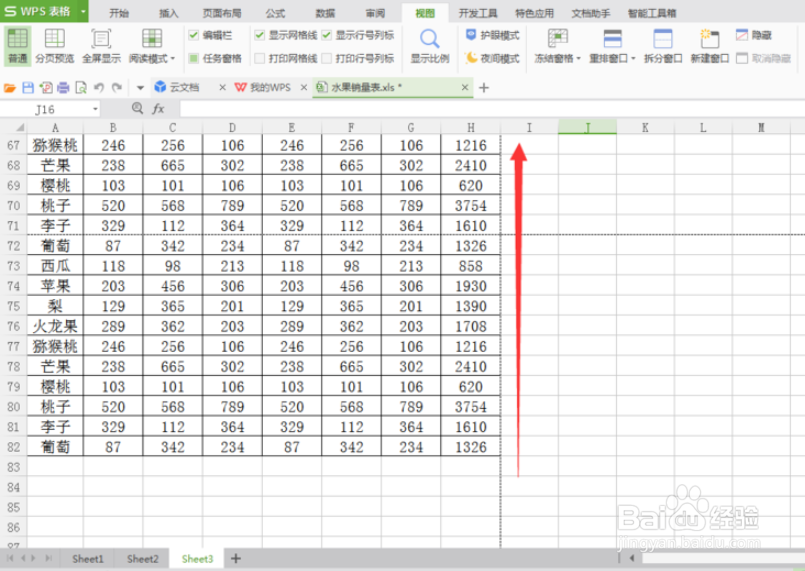
Task: Click the open folder icon in quick toolbar
Action: point(10,88)
